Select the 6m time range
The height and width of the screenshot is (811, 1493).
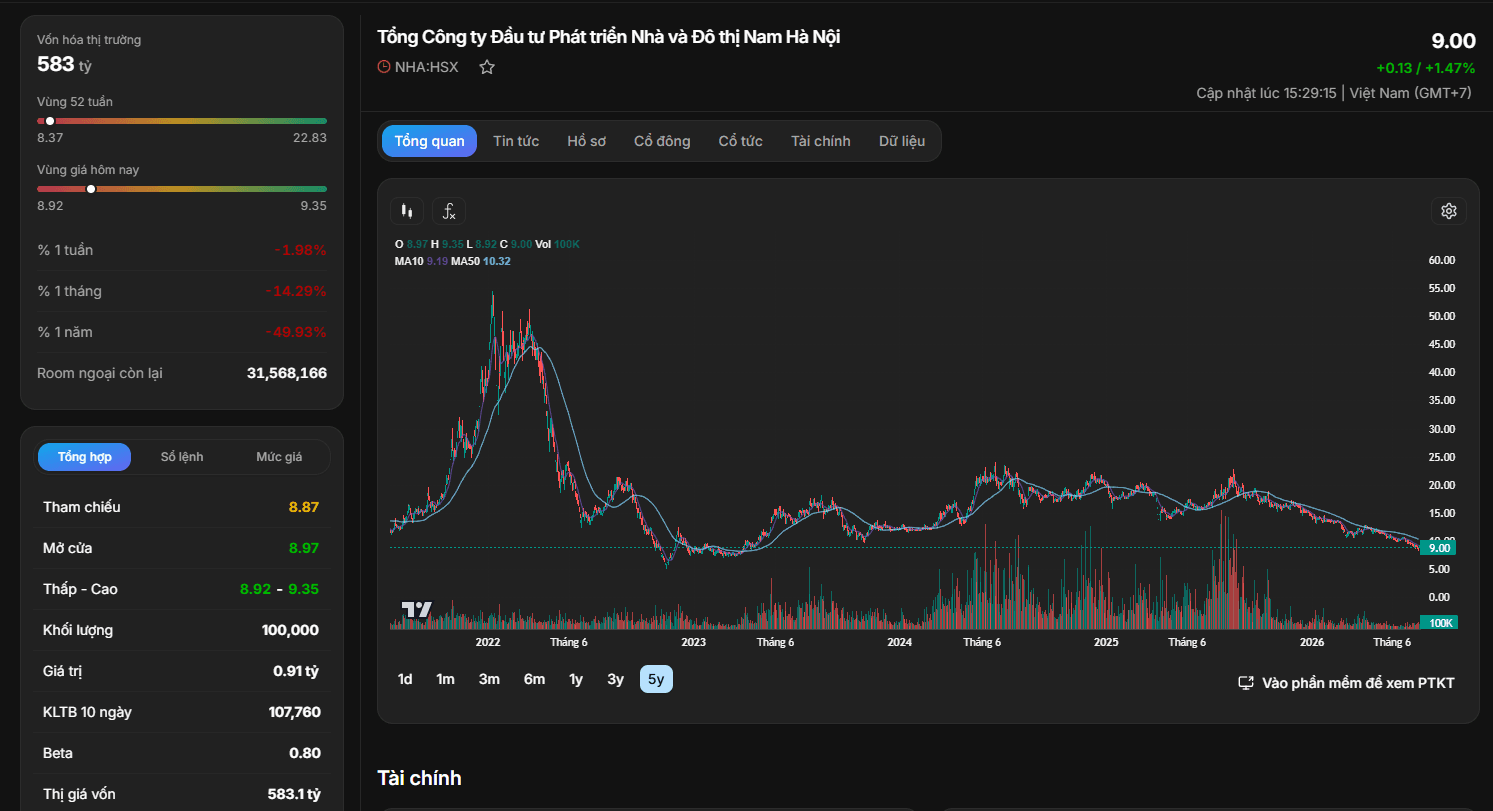tap(534, 679)
